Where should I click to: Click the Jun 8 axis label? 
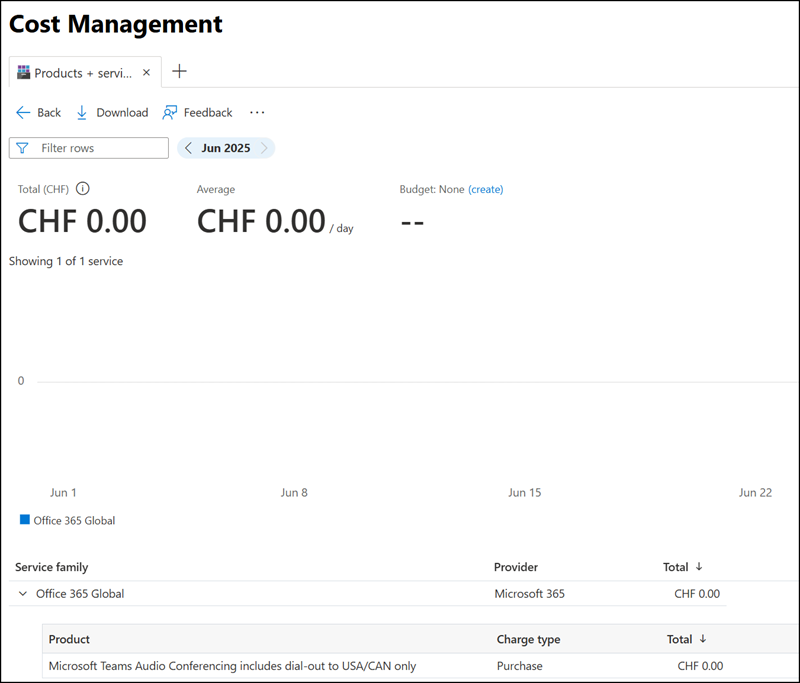[294, 492]
